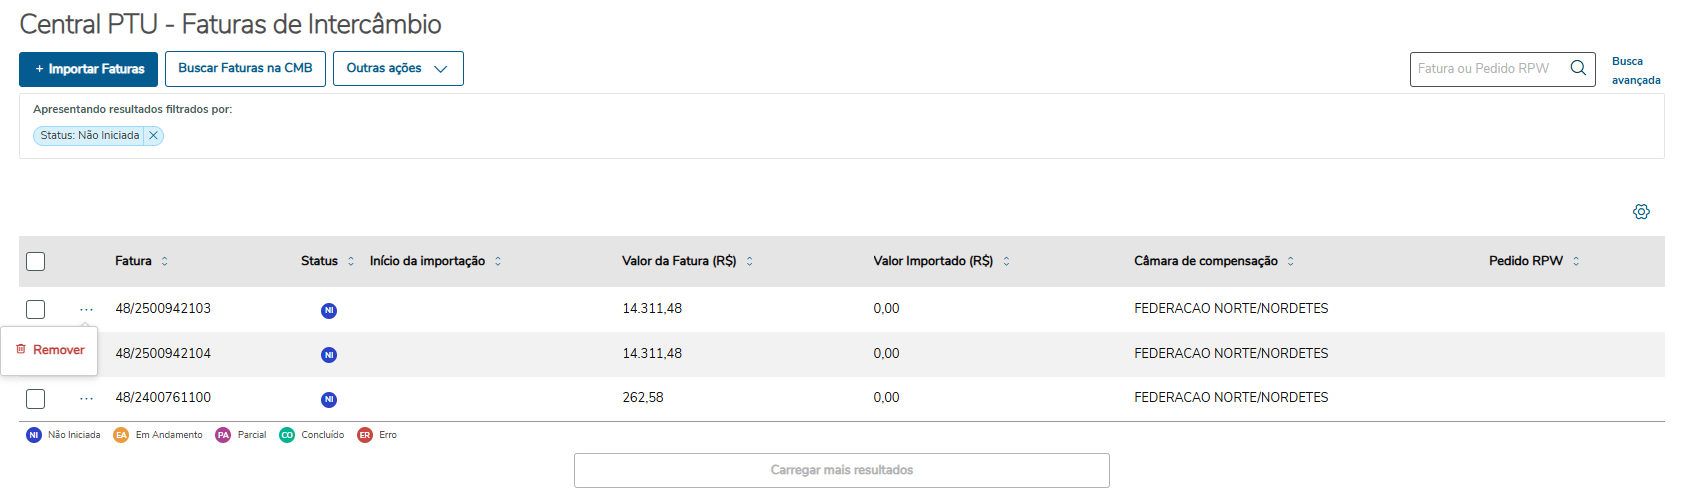
Task: Click the search magnifier icon
Action: coord(1578,68)
